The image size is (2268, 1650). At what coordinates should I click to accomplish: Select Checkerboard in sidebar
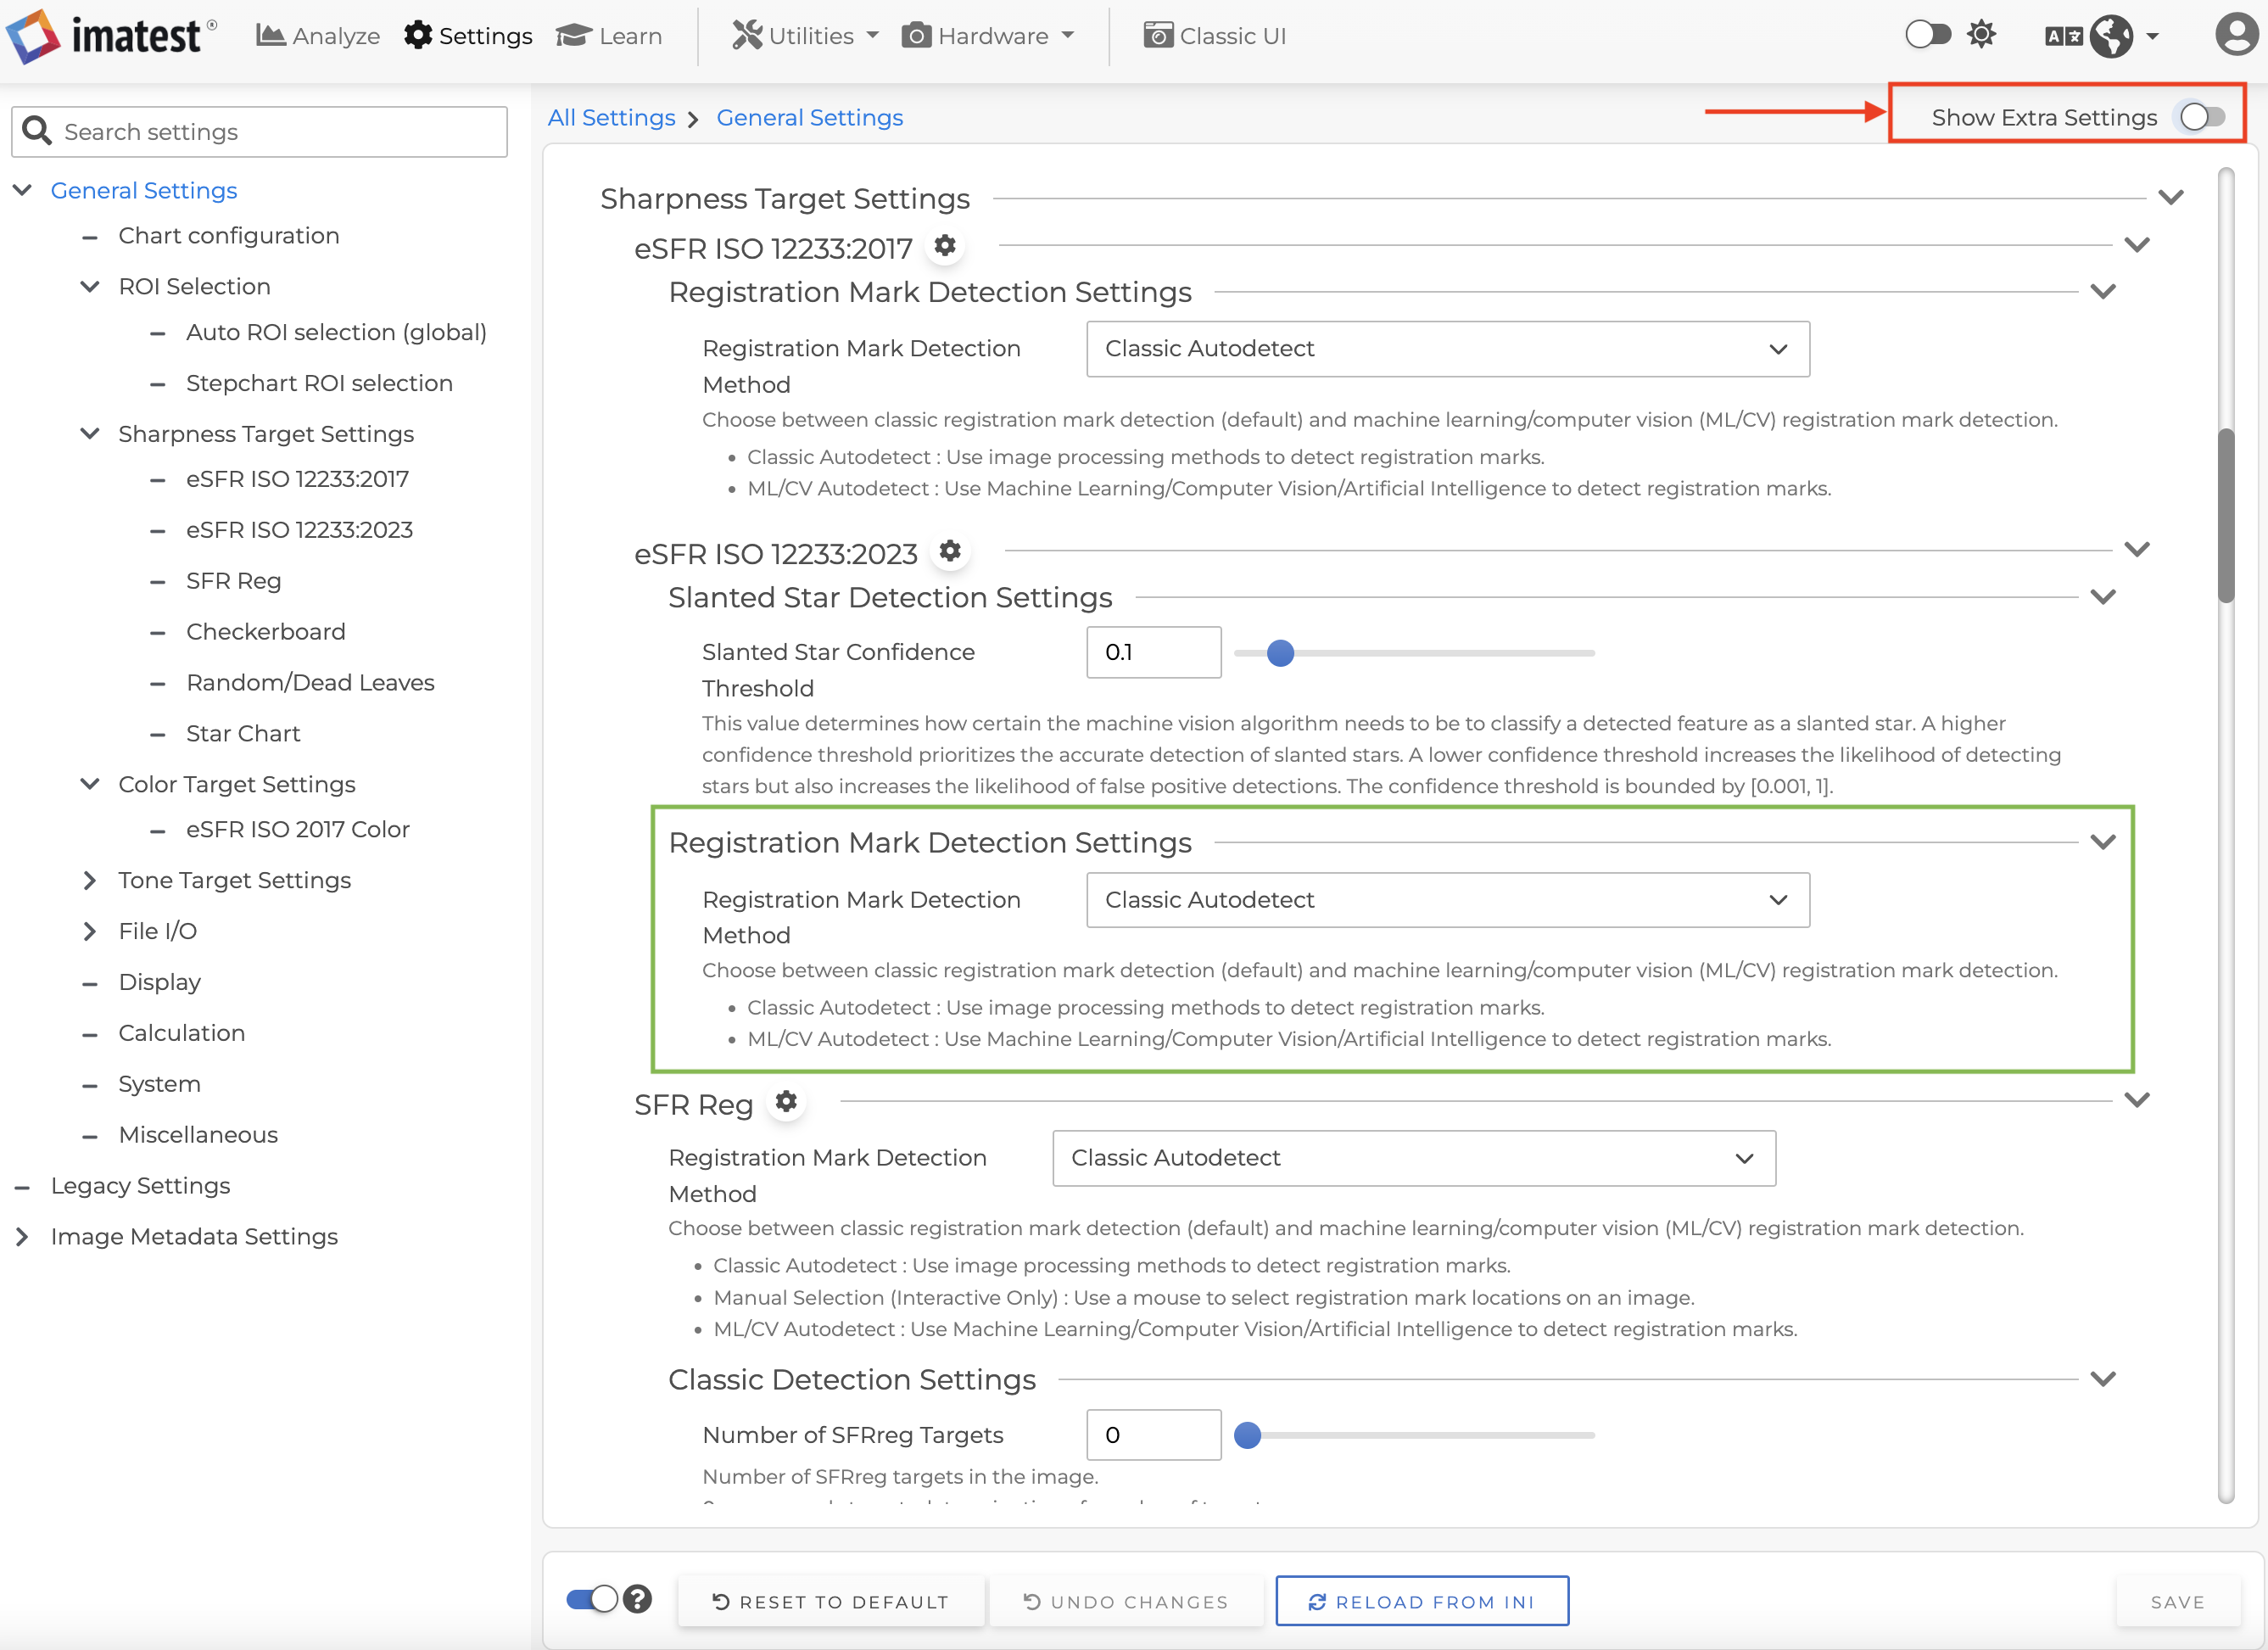coord(266,632)
